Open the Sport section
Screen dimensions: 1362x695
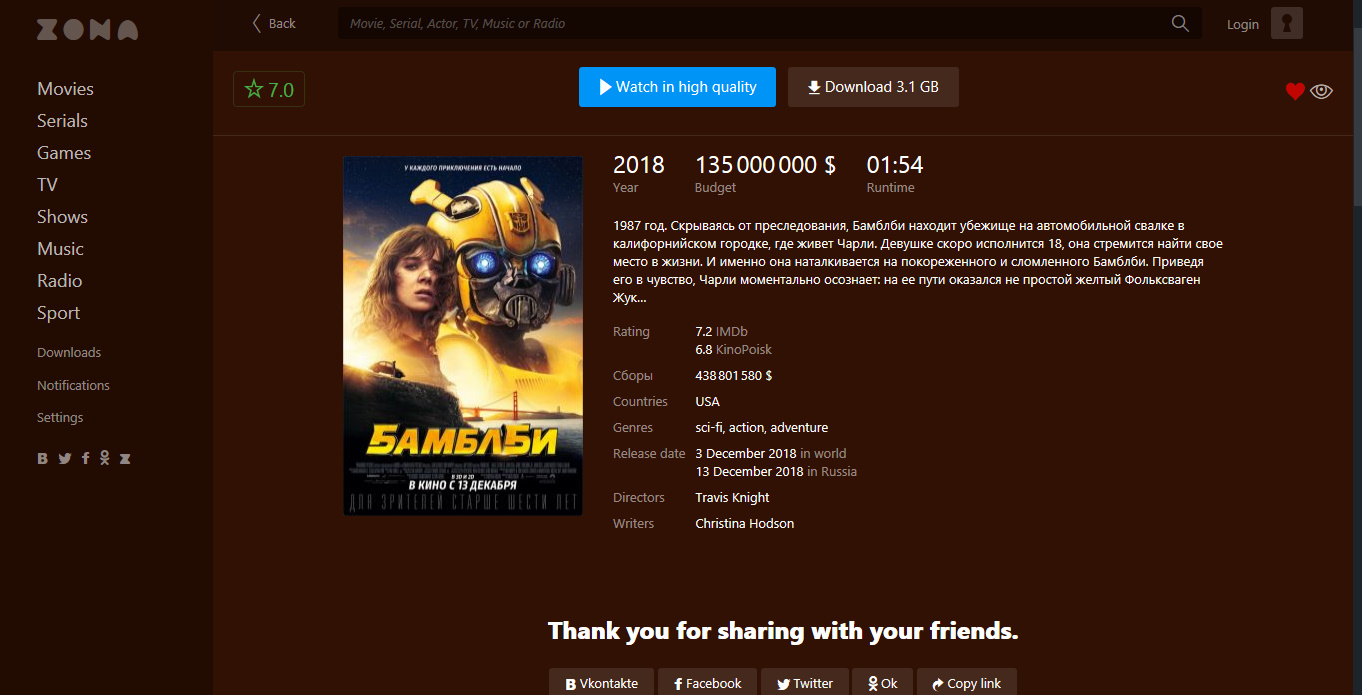coord(58,313)
